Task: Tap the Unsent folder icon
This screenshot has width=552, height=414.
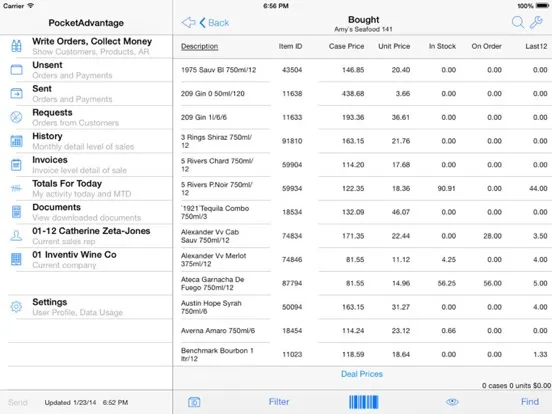Action: pyautogui.click(x=16, y=70)
